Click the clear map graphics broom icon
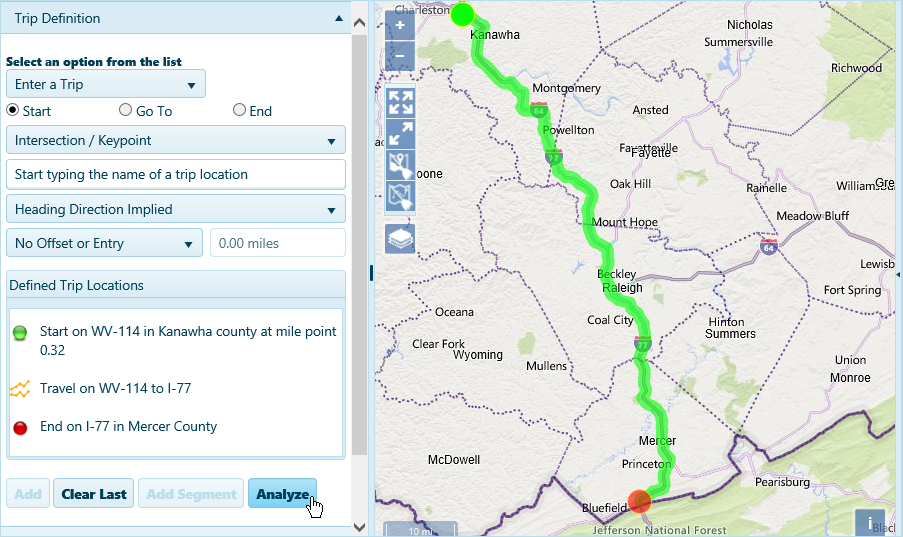 tap(400, 197)
